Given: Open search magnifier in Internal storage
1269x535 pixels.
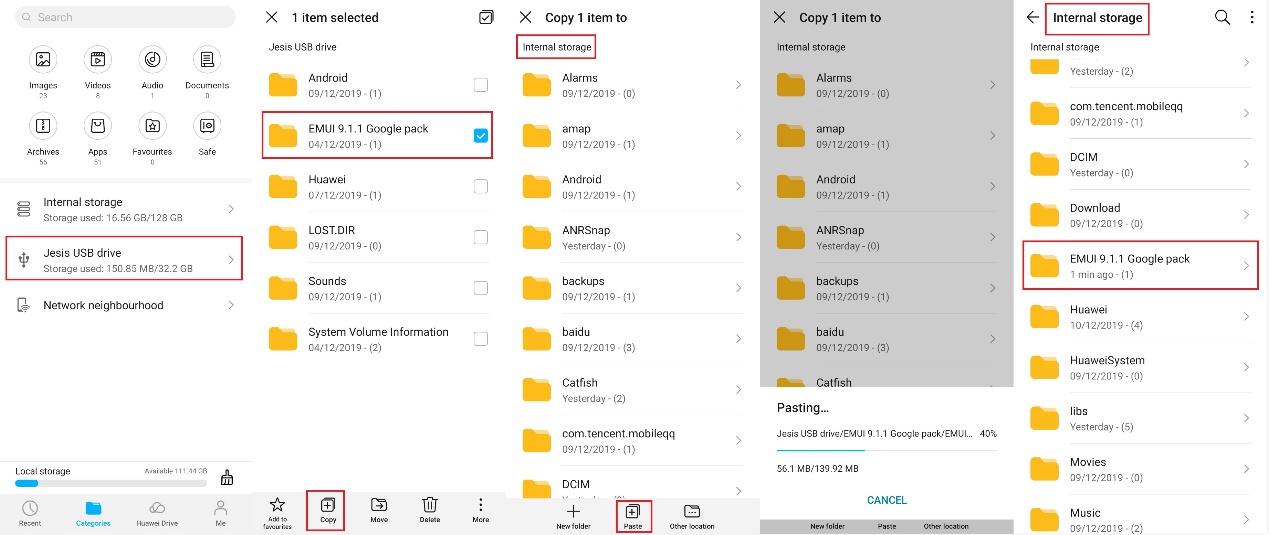Looking at the screenshot, I should [1222, 17].
